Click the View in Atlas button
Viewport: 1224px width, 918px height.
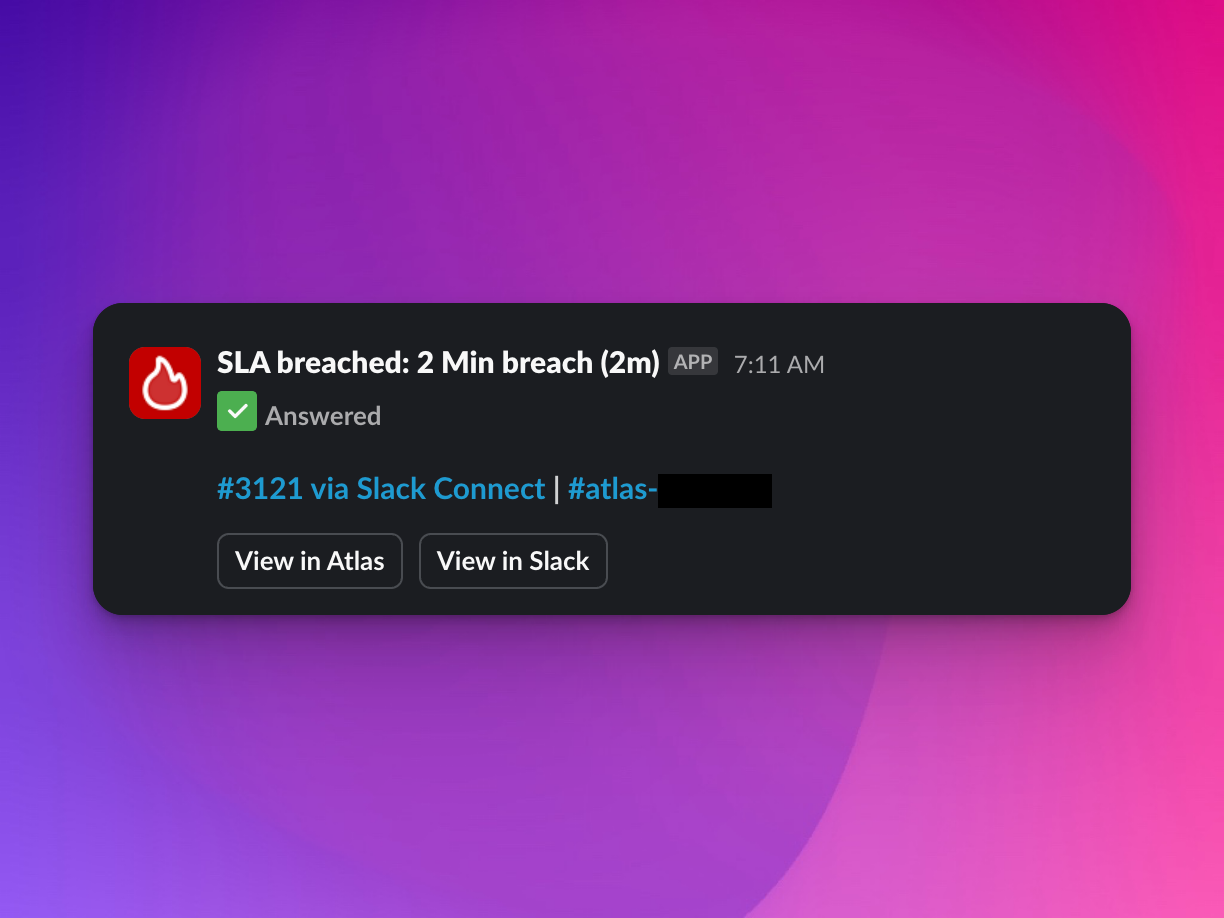coord(310,561)
